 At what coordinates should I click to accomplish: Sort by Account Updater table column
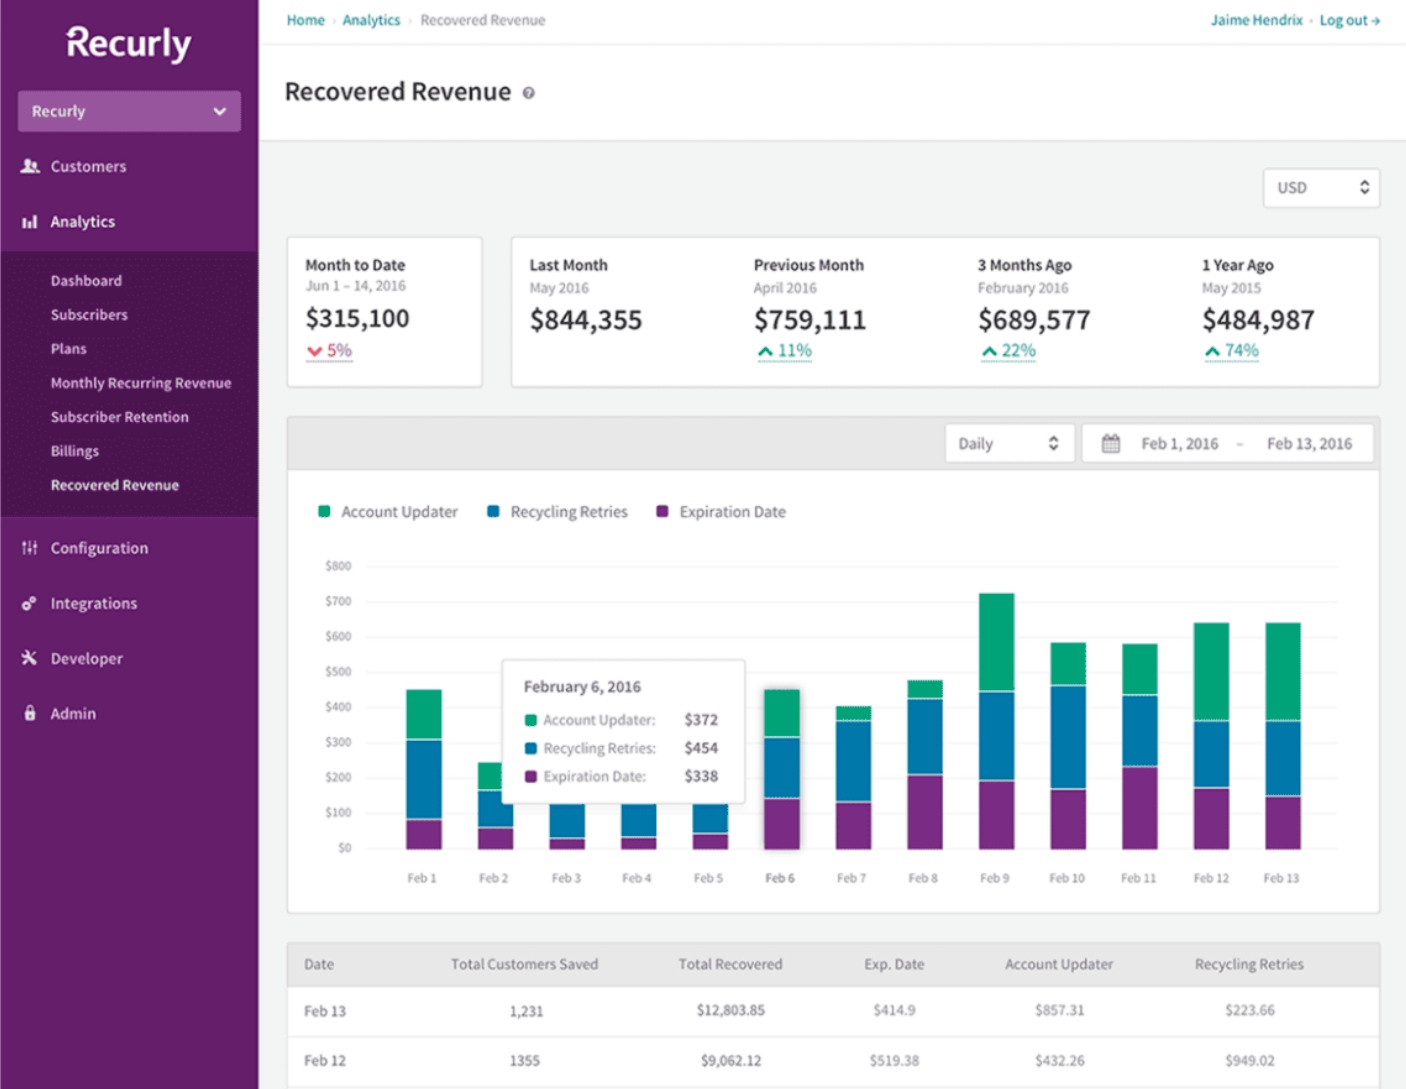[x=1059, y=965]
